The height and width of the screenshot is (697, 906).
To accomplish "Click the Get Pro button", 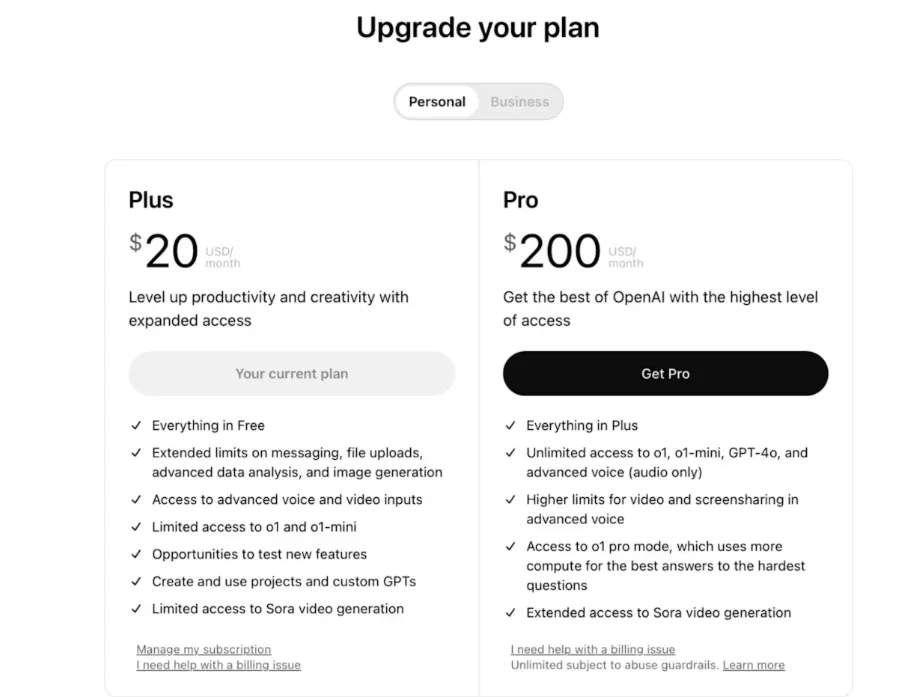I will (665, 373).
